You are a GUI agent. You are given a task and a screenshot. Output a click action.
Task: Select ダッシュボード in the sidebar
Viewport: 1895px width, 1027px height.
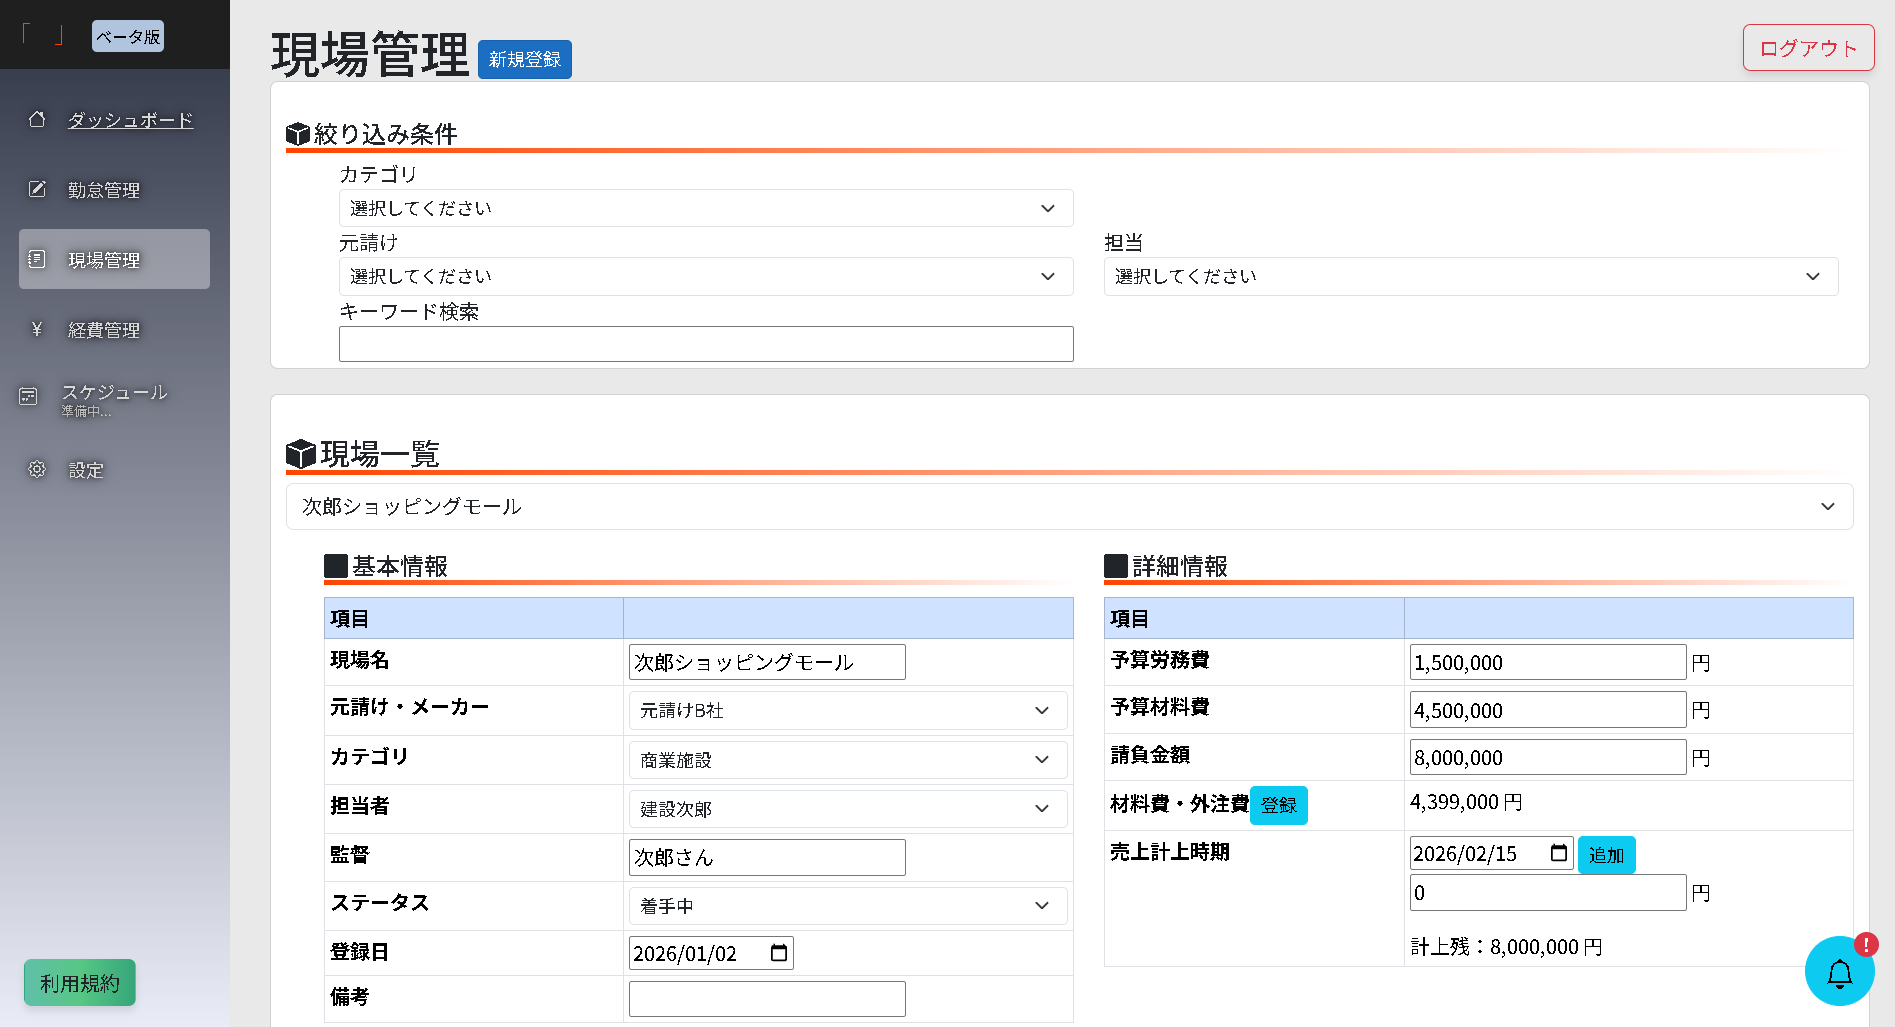[x=130, y=120]
